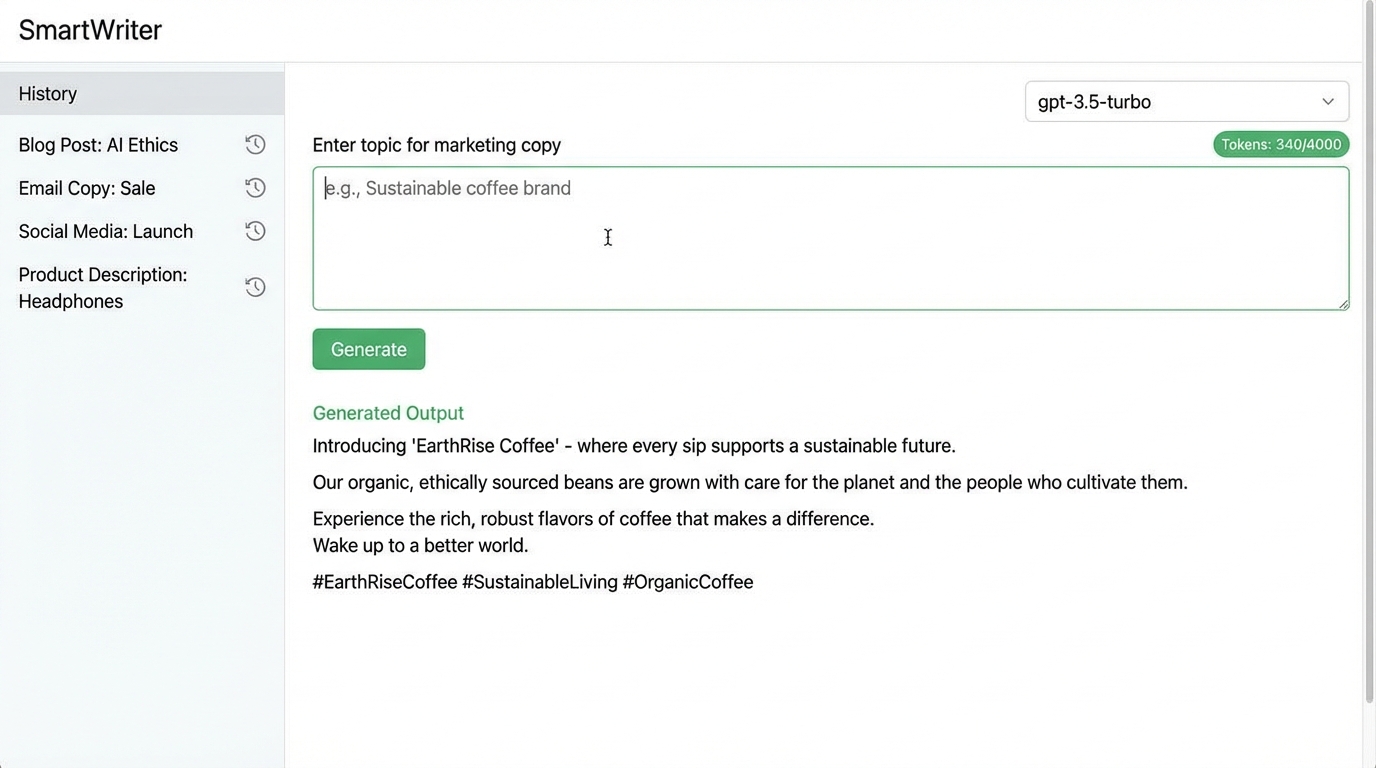1376x768 pixels.
Task: Click the vertical page scrollbar
Action: (x=1369, y=350)
